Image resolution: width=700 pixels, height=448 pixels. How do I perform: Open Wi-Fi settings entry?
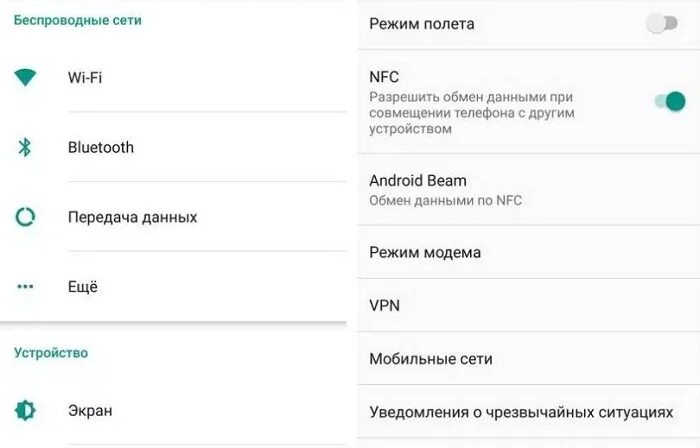(x=173, y=78)
